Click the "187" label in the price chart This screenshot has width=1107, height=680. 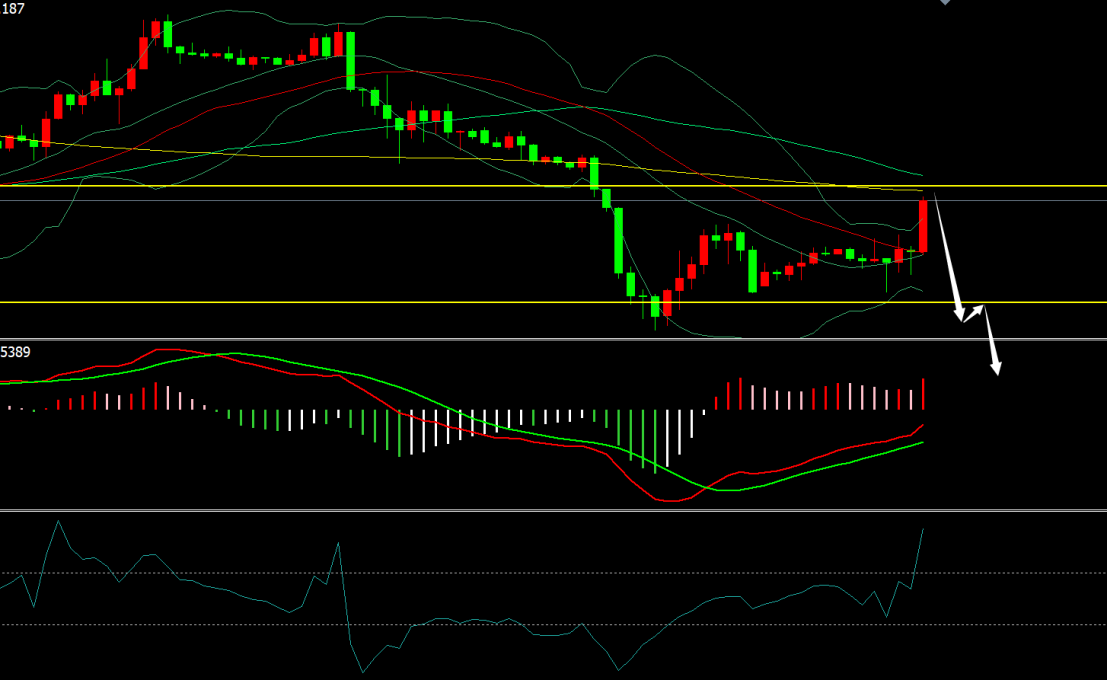coord(13,9)
